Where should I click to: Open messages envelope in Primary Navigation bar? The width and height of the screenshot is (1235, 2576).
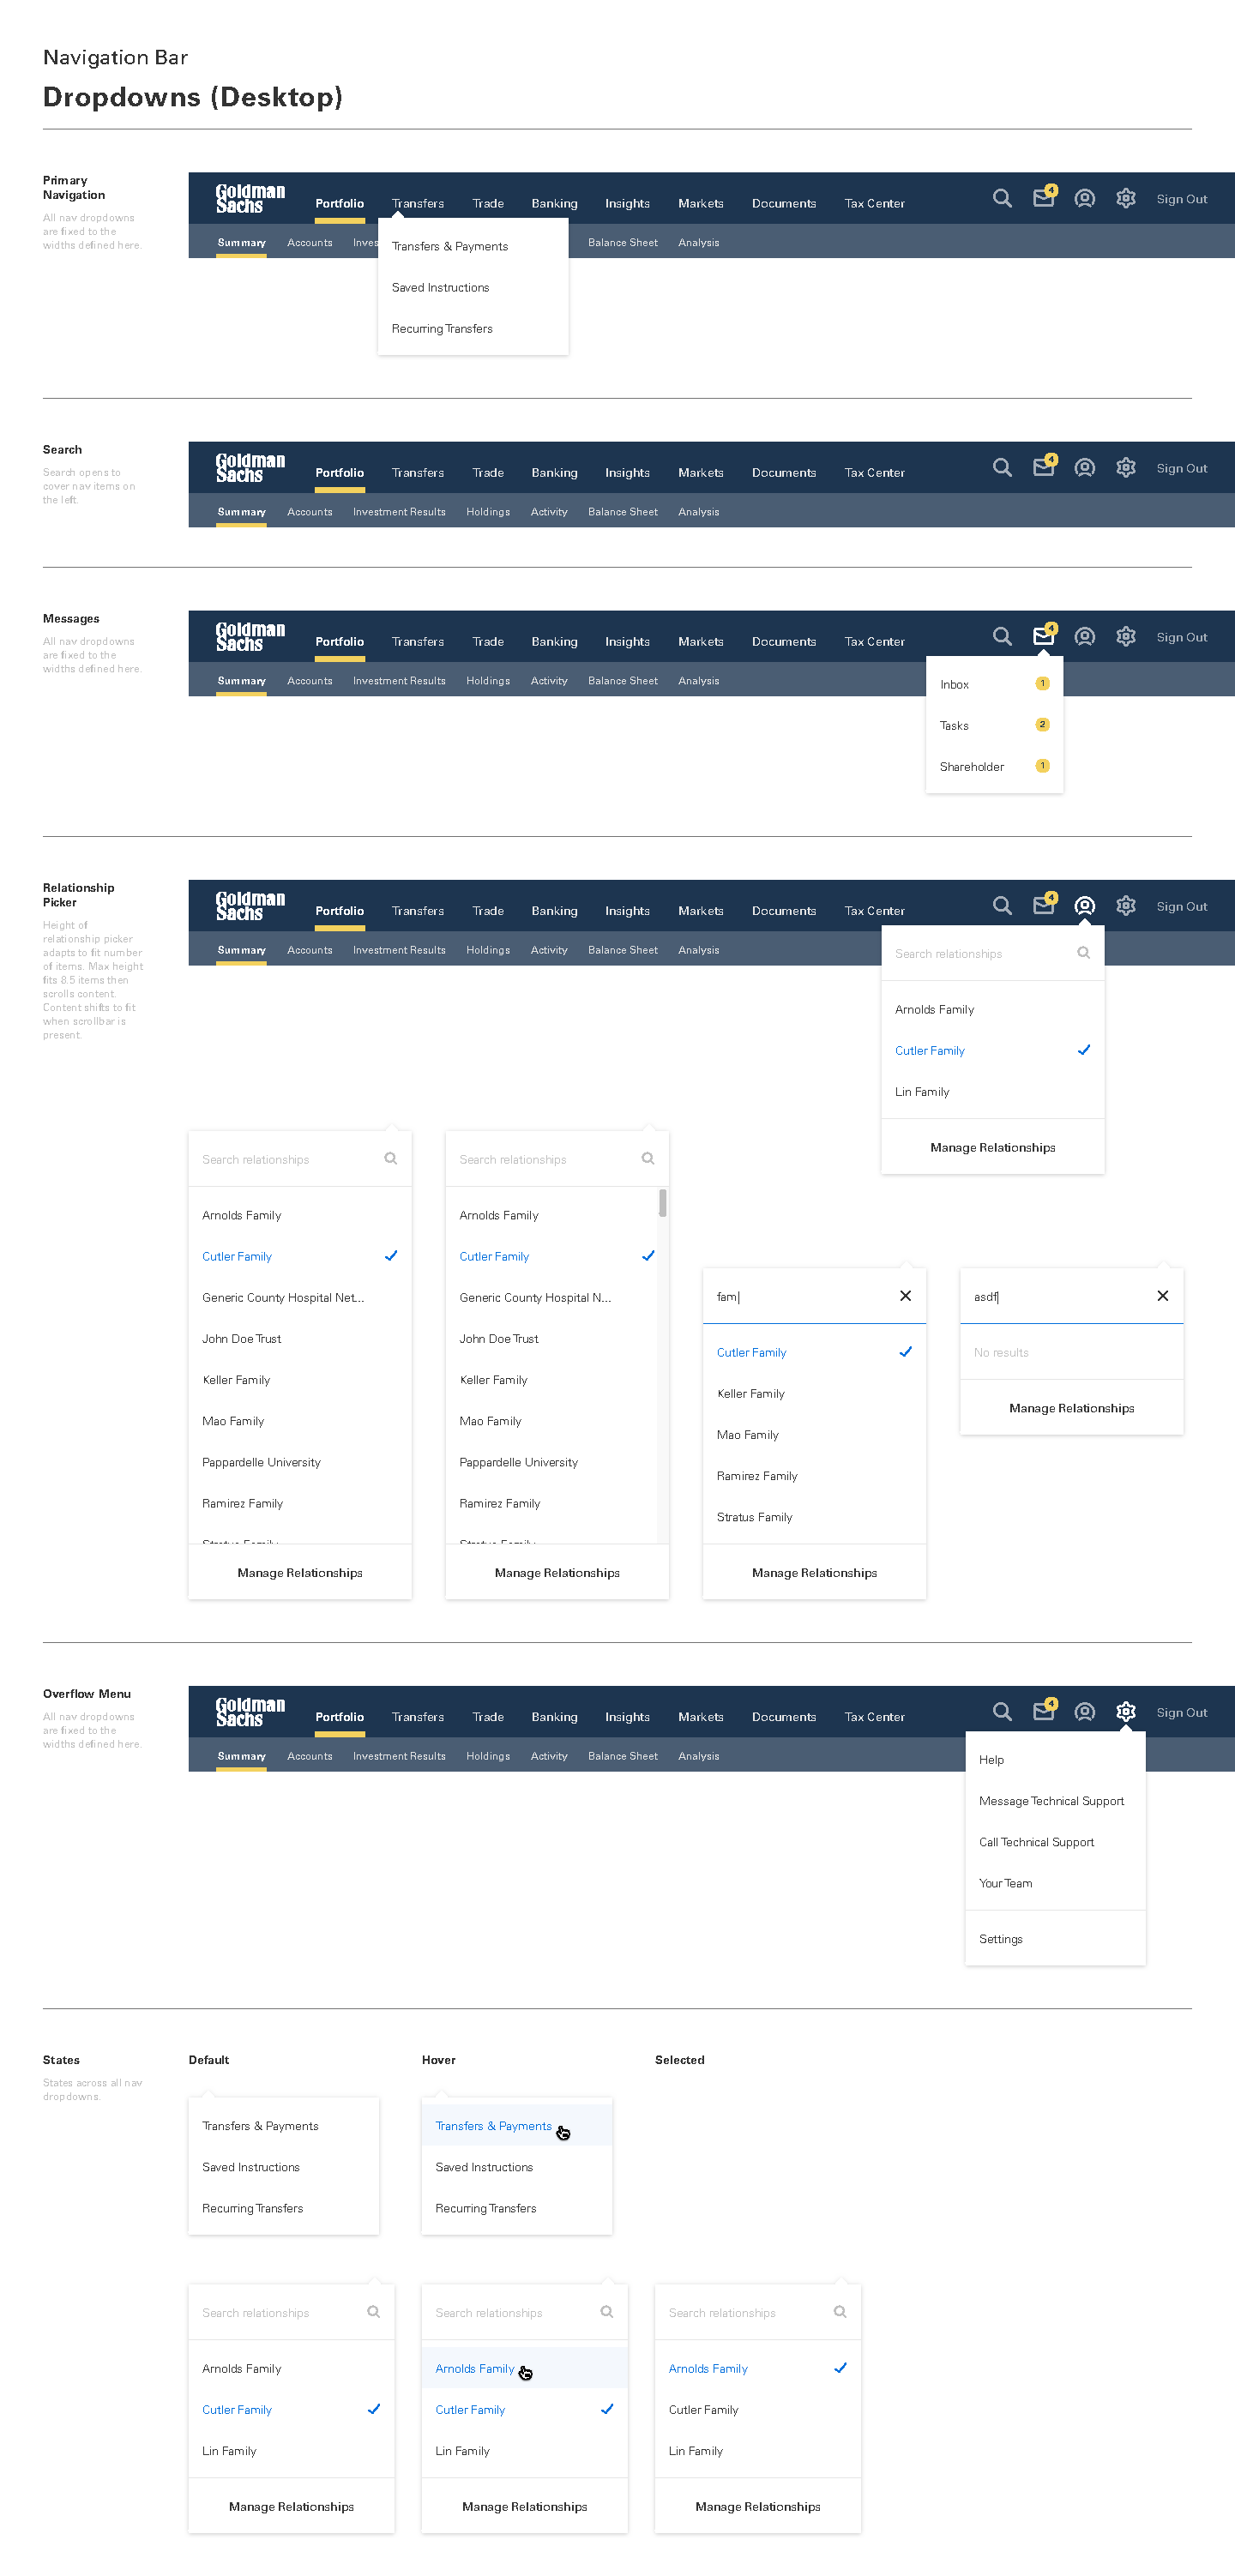pyautogui.click(x=1044, y=196)
